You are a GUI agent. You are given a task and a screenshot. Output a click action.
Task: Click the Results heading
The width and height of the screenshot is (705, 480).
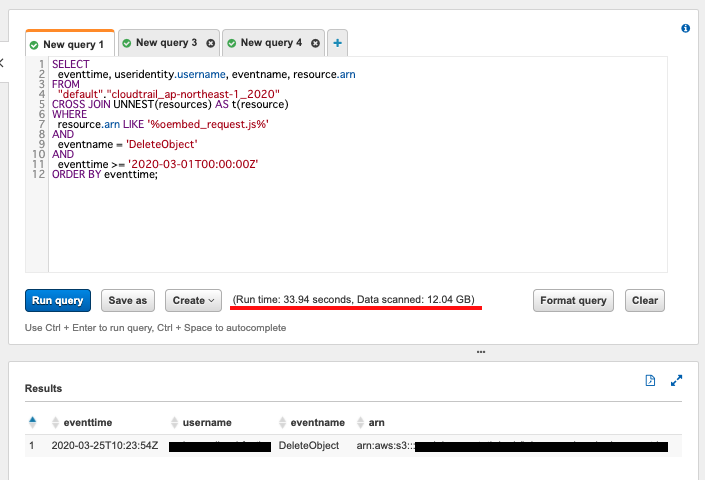(43, 388)
